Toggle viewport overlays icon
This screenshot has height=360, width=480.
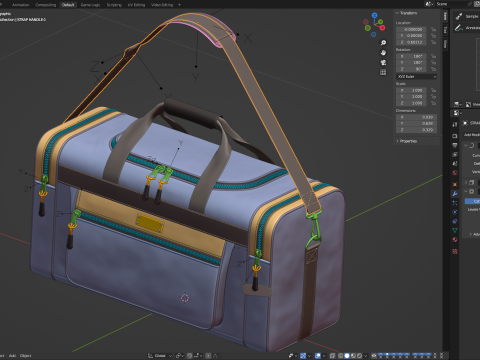318,356
